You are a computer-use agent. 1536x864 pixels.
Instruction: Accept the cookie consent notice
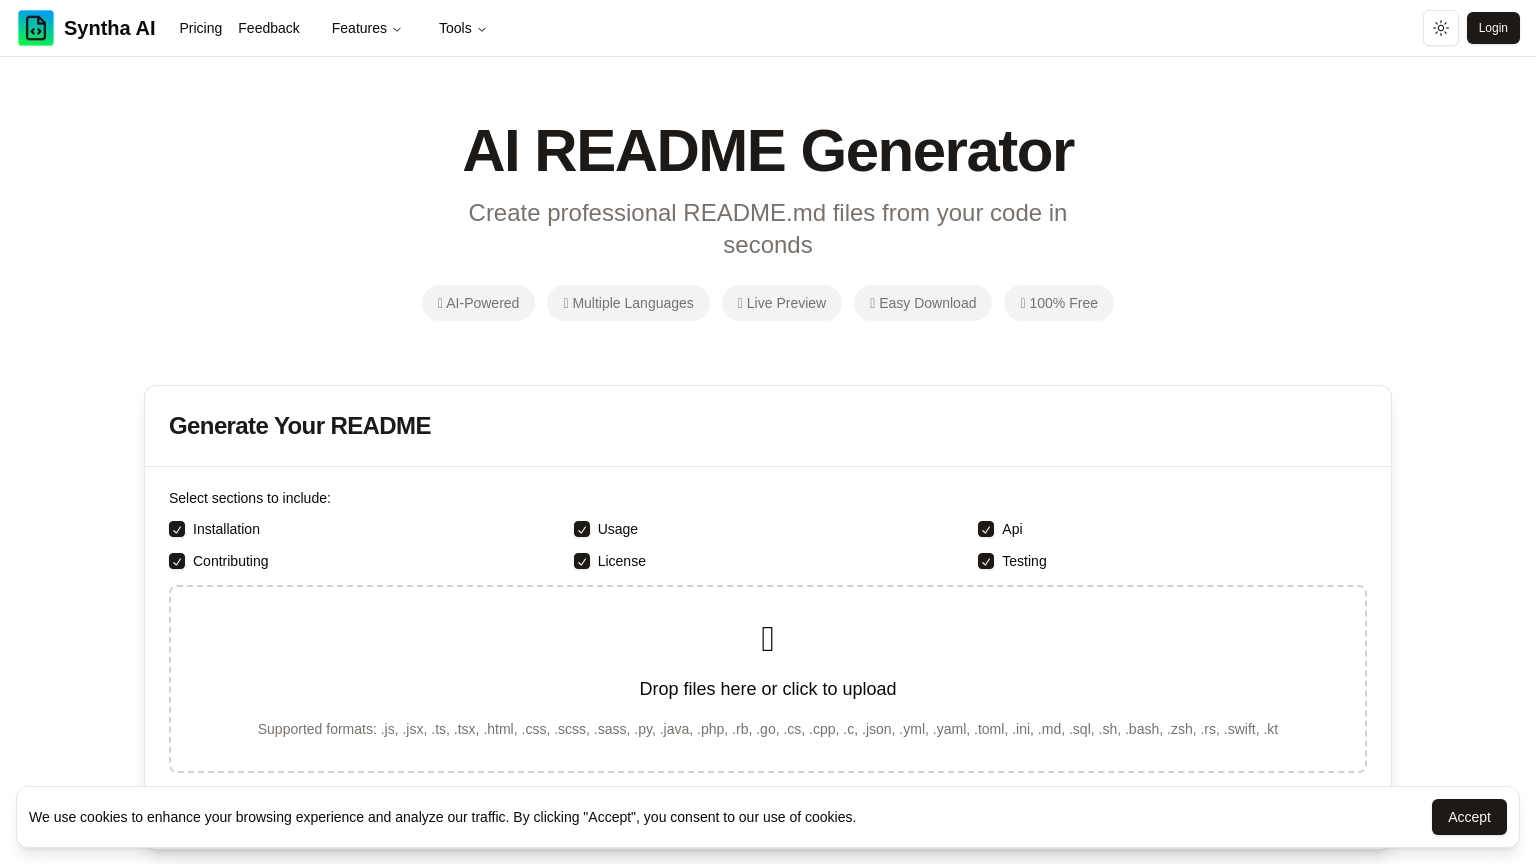tap(1469, 817)
